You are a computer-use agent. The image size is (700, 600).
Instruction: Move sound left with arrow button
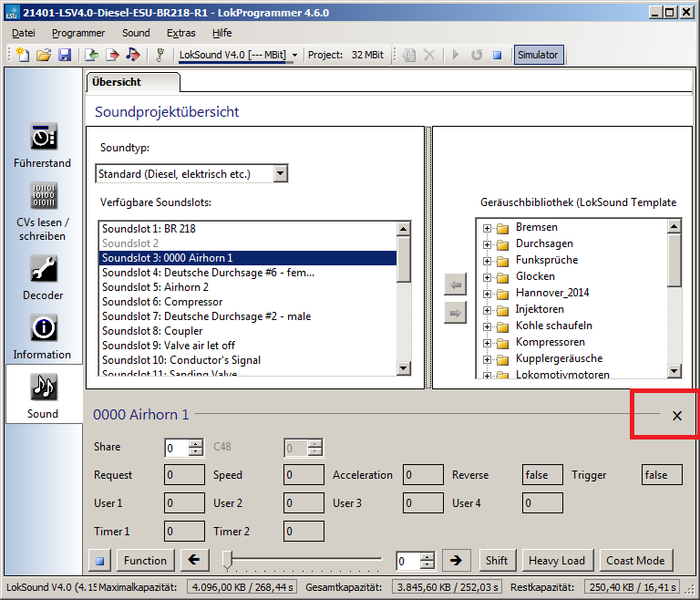click(x=455, y=284)
